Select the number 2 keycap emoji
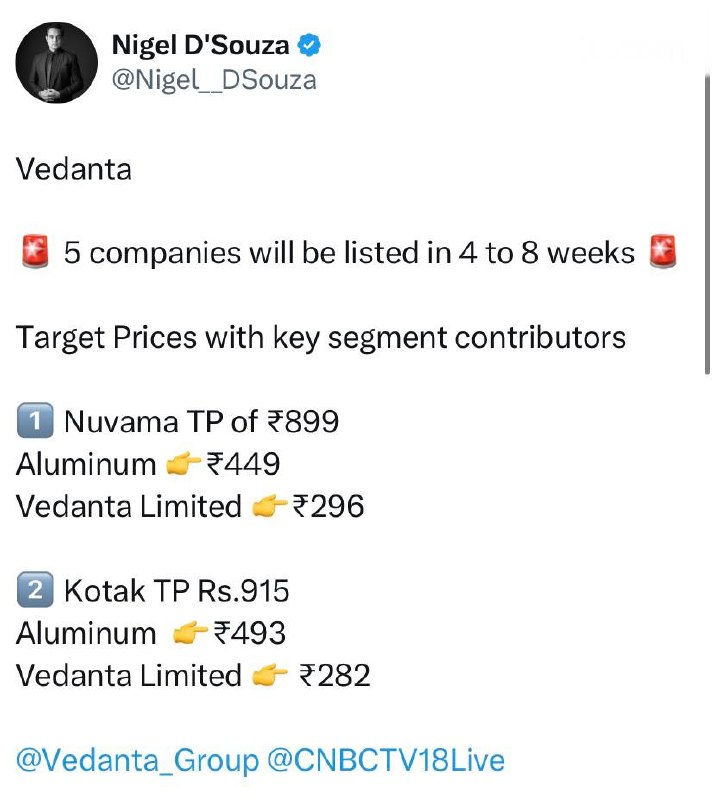Image resolution: width=715 pixels, height=800 pixels. click(34, 591)
